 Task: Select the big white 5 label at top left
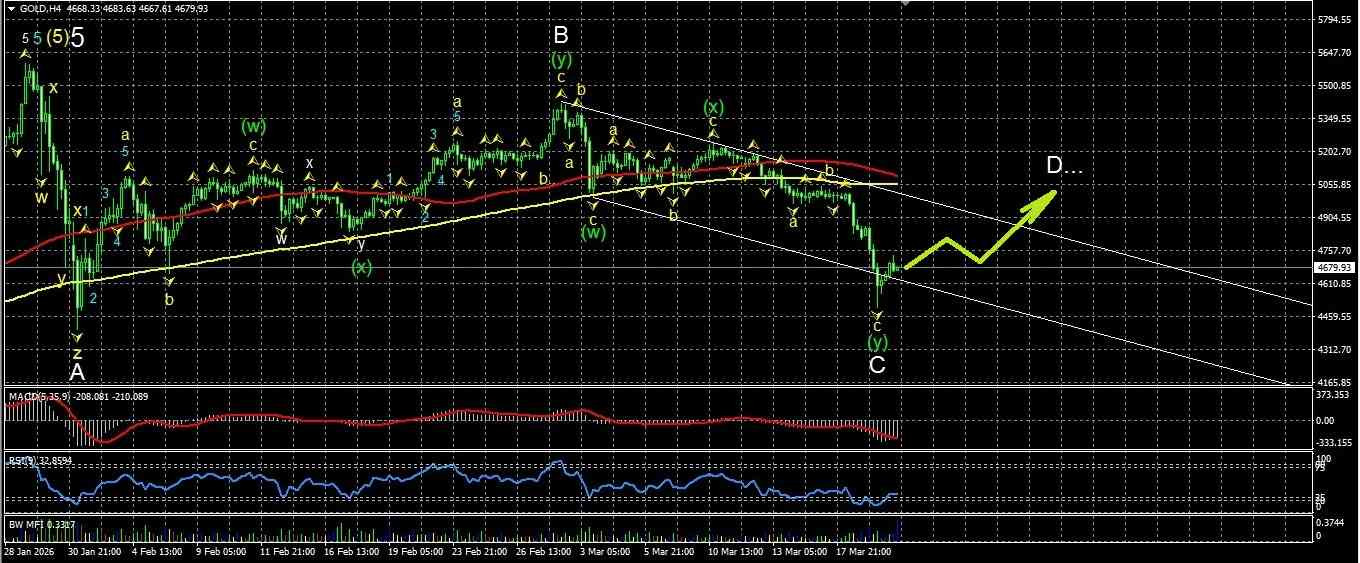[77, 38]
